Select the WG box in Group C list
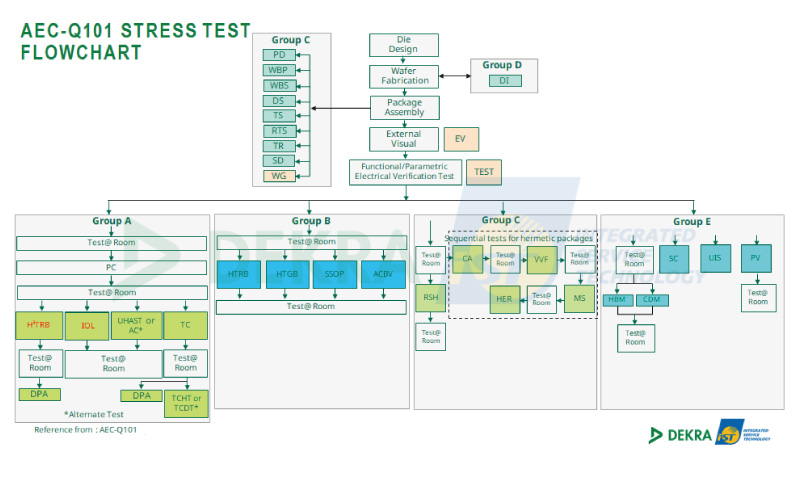800x480 pixels. pyautogui.click(x=278, y=176)
